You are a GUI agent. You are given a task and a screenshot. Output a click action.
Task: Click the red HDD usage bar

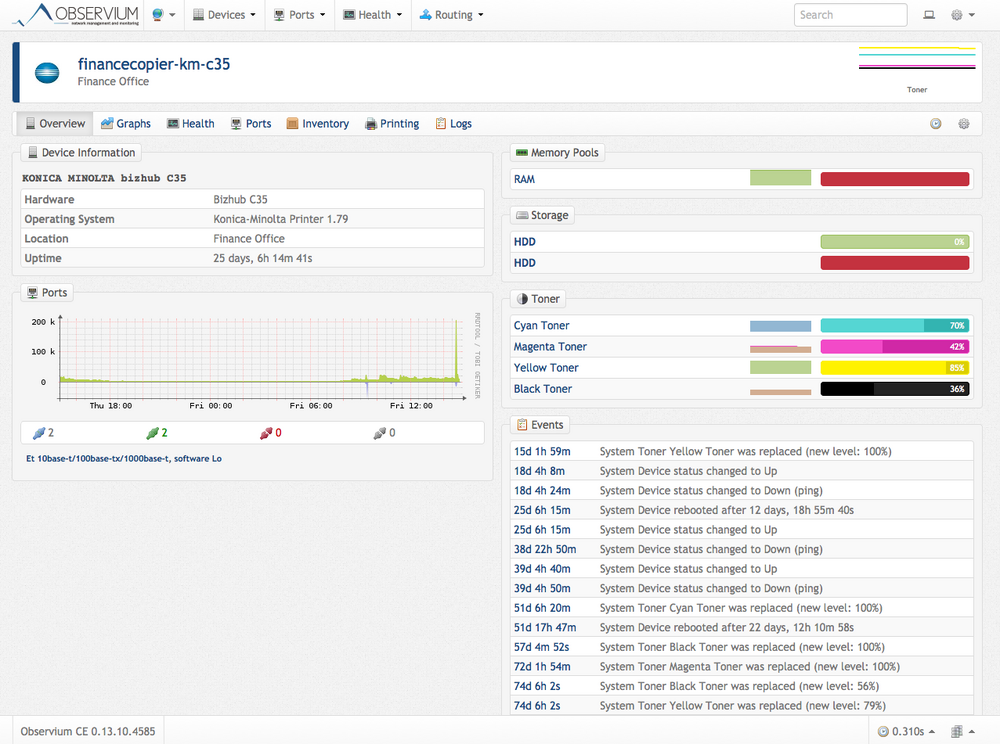(895, 263)
